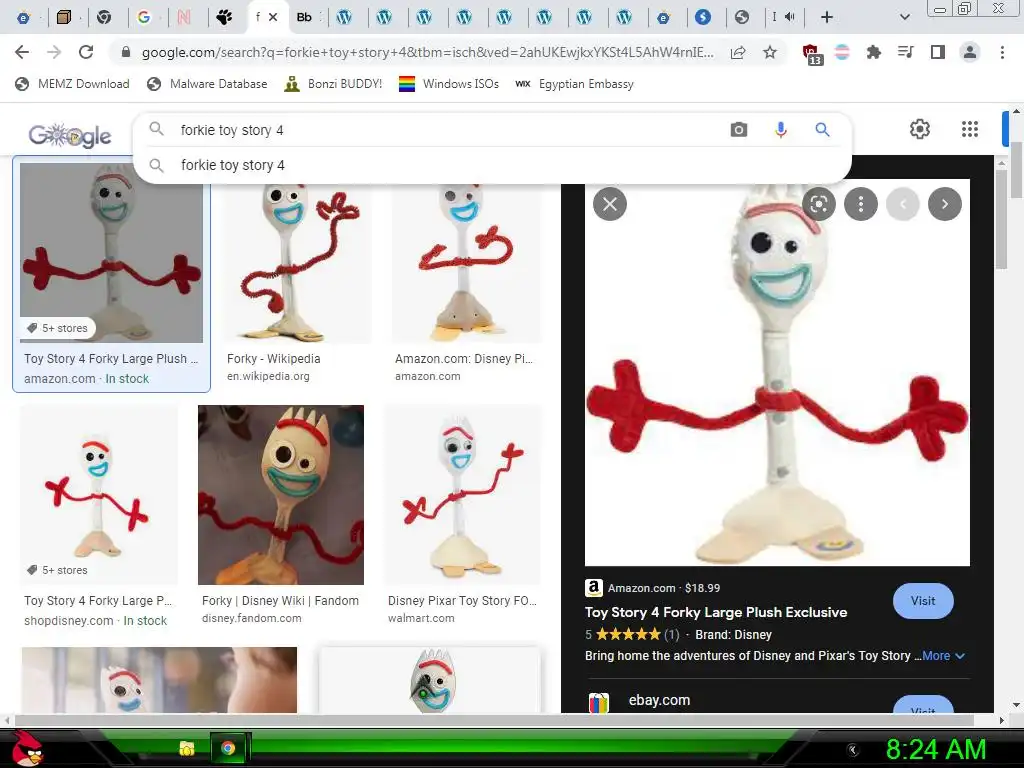Switch to the Bb tab
This screenshot has height=768, width=1024.
tap(304, 18)
